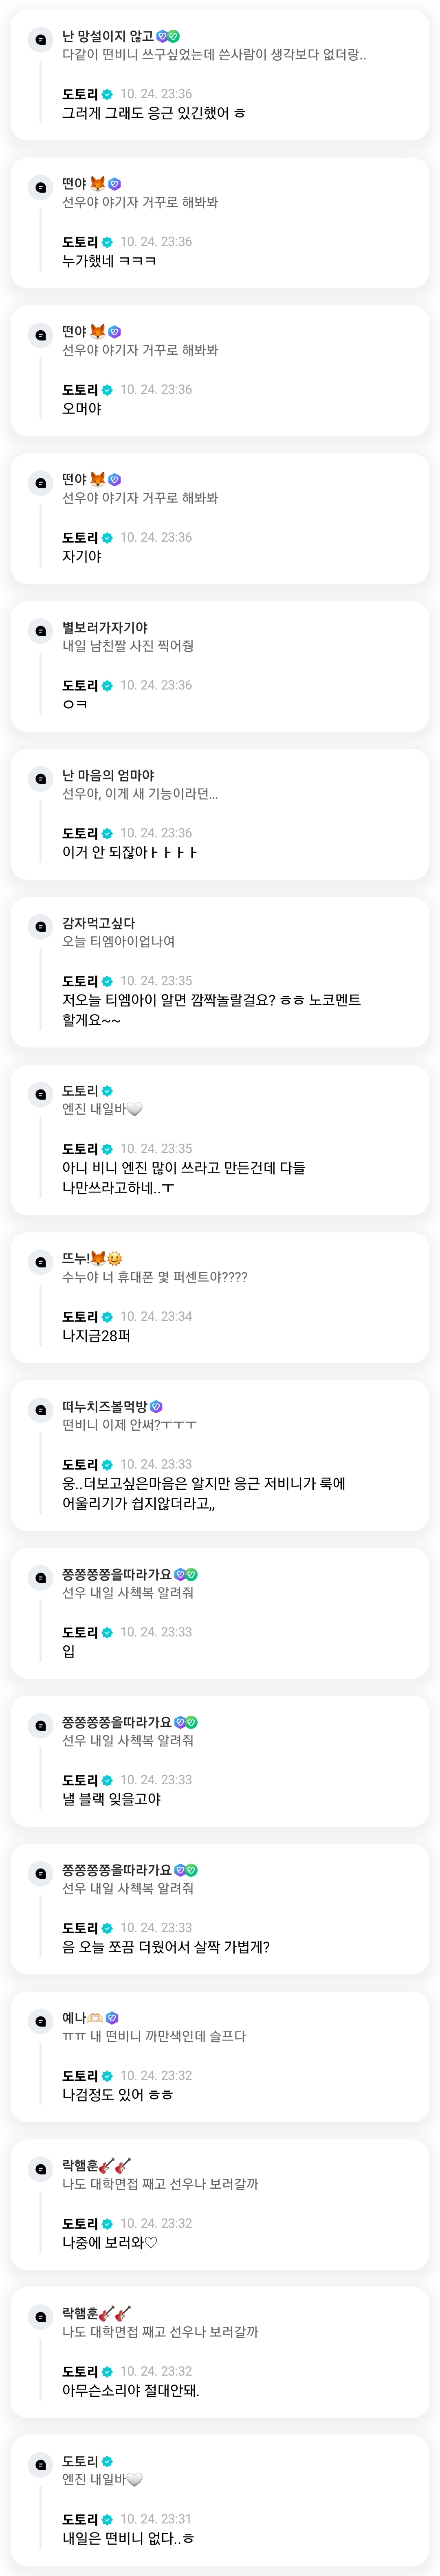Click the quoted message 수누야 너 휴대폰 몇 퍼센트야????
Screen dimensions: 440x2576
[154, 1277]
